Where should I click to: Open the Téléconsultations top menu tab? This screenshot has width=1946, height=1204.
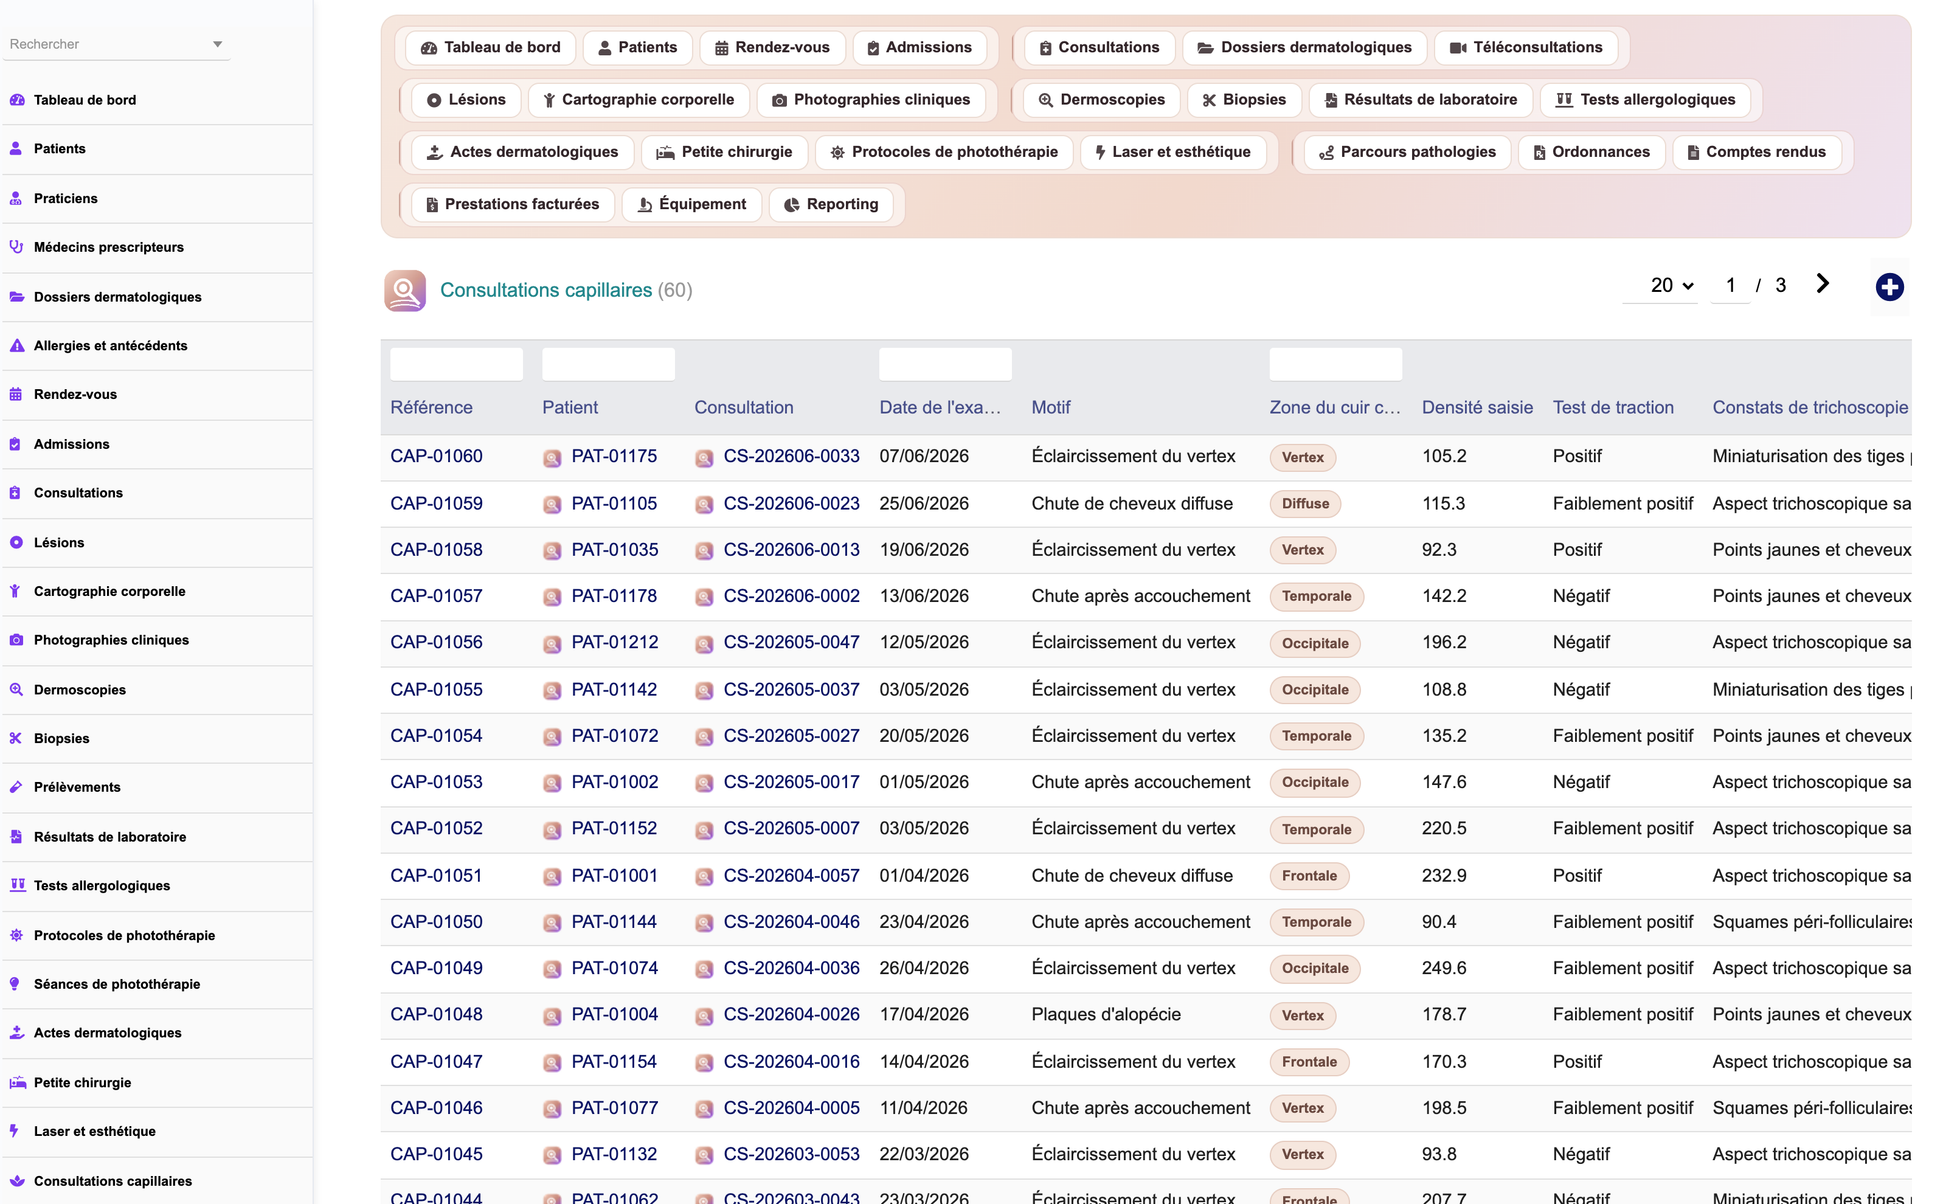[x=1526, y=47]
